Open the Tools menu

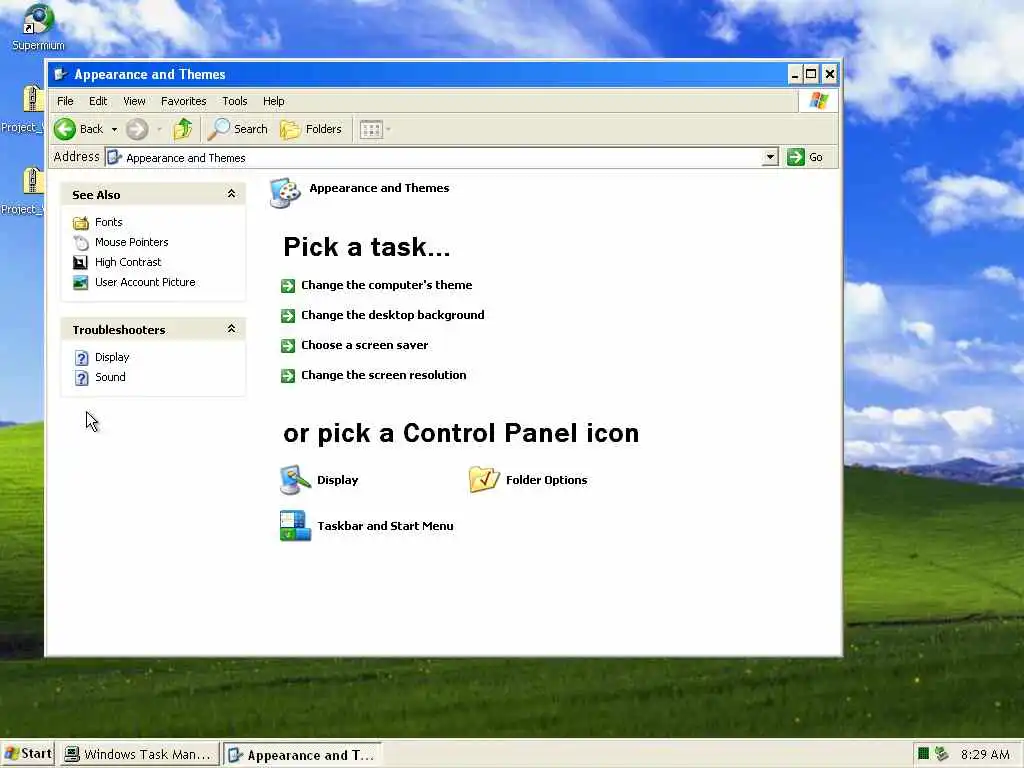tap(234, 101)
